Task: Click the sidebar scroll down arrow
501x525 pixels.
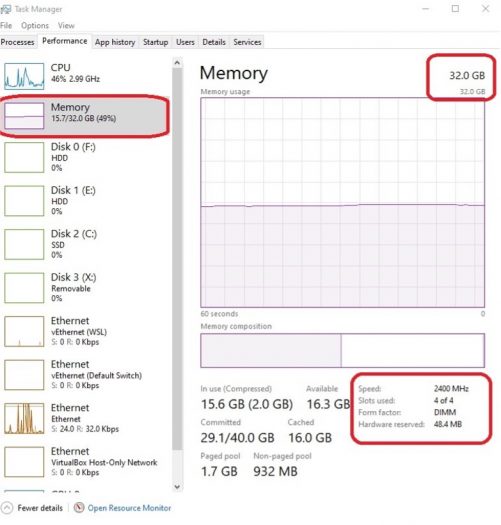Action: 177,486
